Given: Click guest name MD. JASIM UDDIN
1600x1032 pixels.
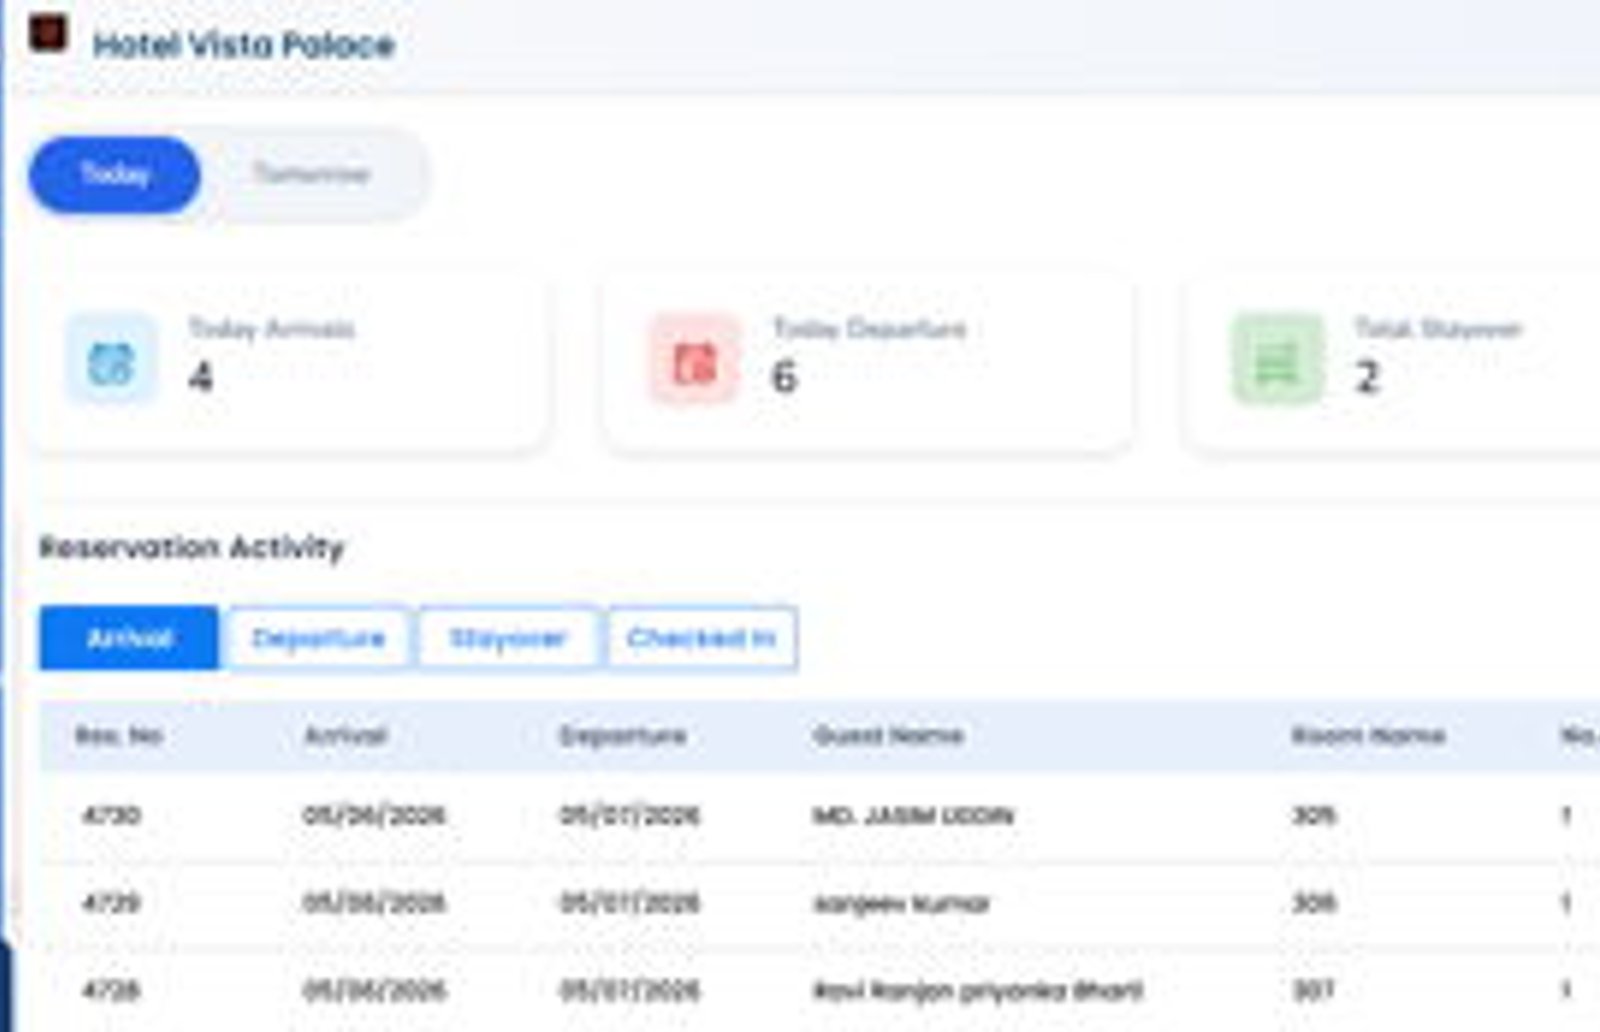Looking at the screenshot, I should tap(913, 816).
